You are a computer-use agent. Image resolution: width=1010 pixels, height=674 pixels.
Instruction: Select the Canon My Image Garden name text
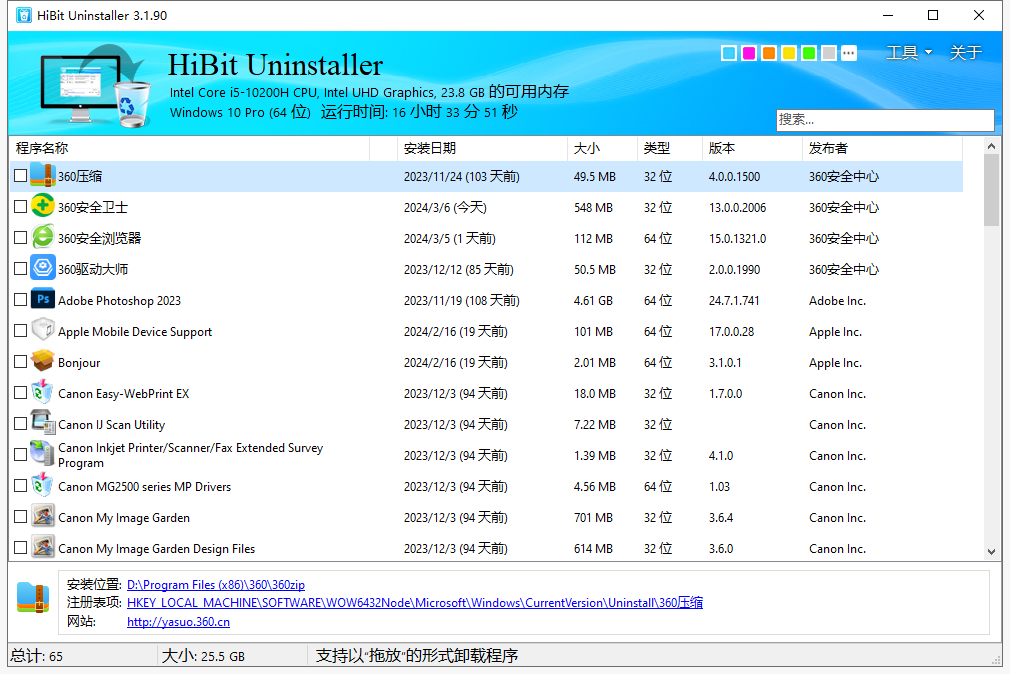pyautogui.click(x=124, y=517)
